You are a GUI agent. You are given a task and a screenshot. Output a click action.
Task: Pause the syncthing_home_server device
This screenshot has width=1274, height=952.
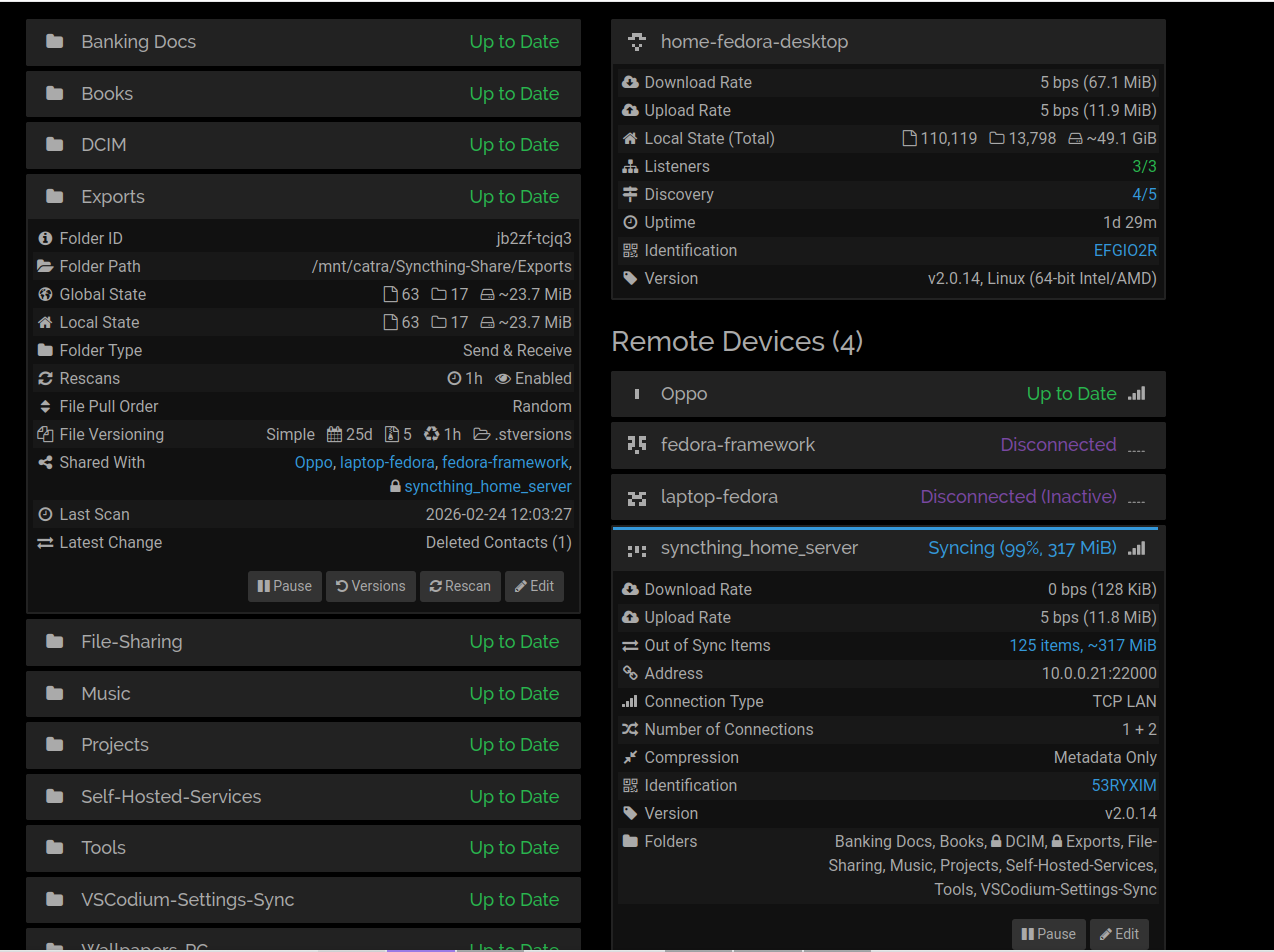1047,934
